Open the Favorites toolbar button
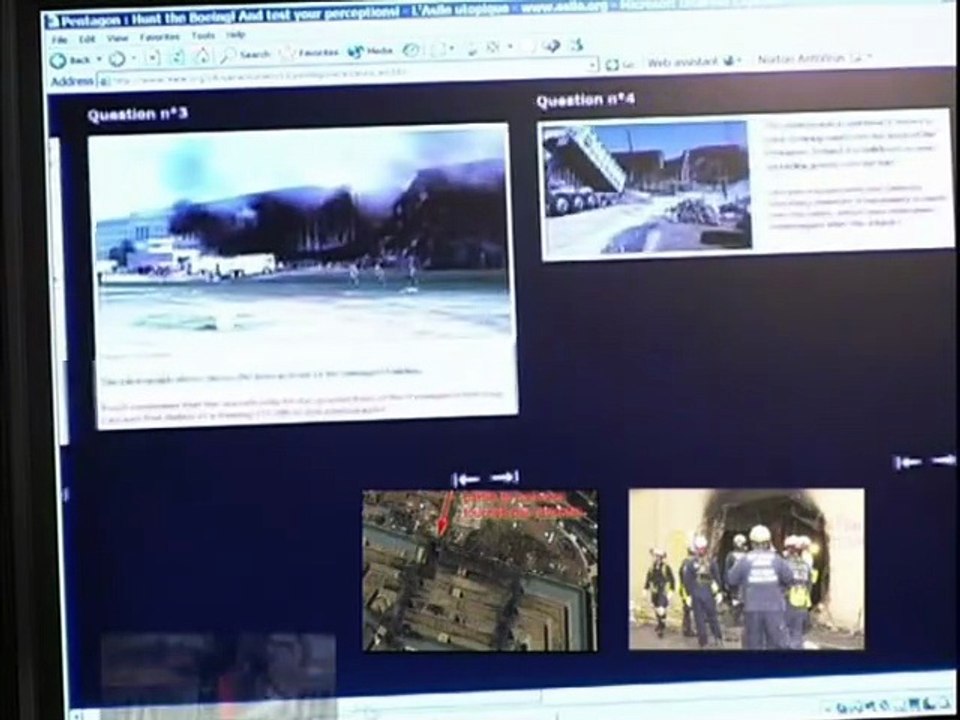 tap(309, 53)
